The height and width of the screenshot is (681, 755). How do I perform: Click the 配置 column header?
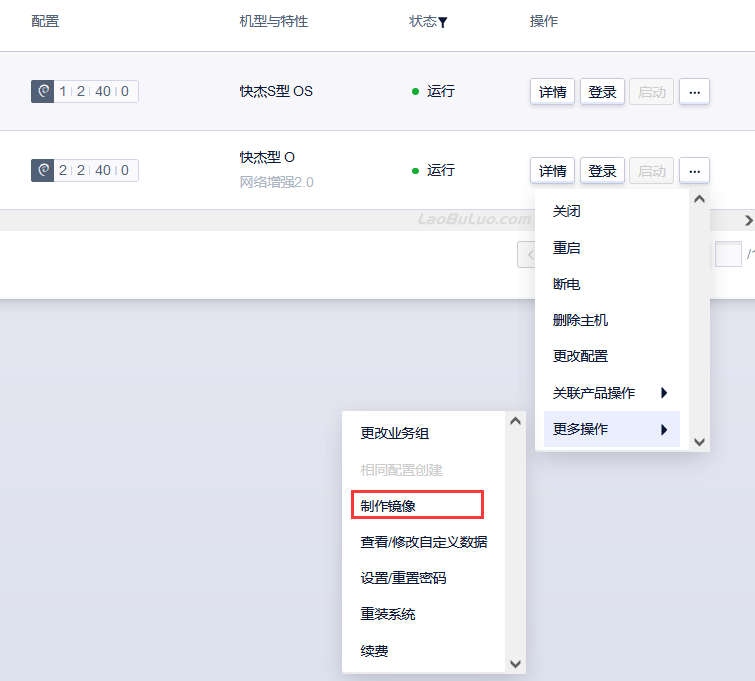45,21
